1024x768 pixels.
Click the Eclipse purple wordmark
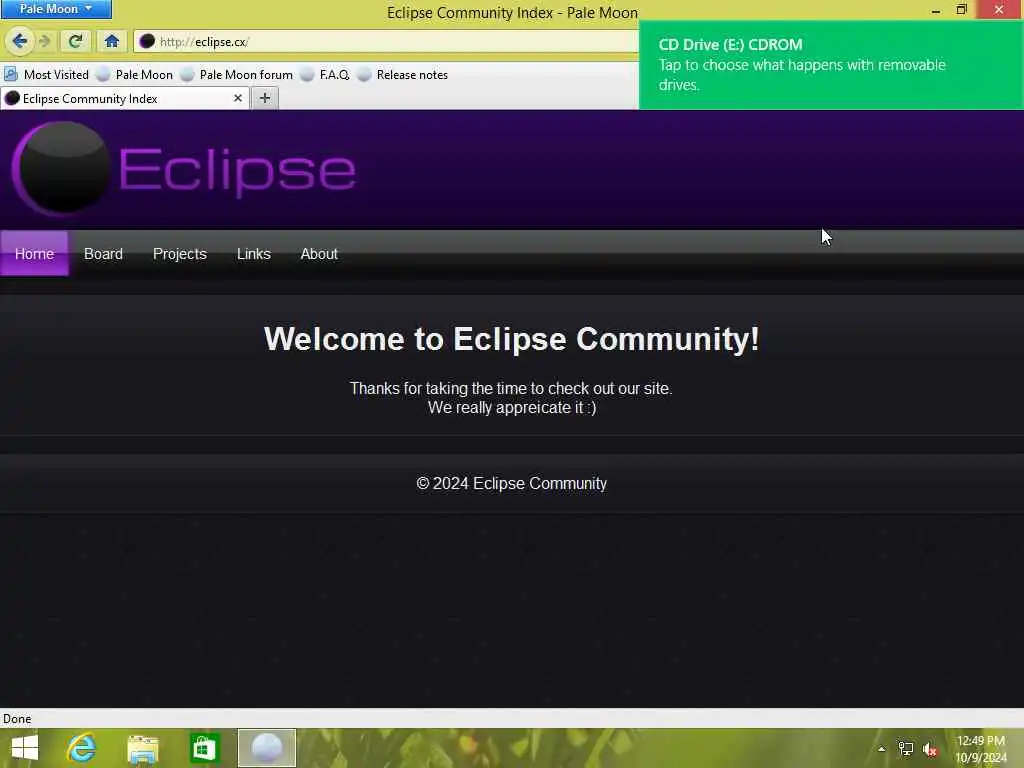click(x=237, y=170)
